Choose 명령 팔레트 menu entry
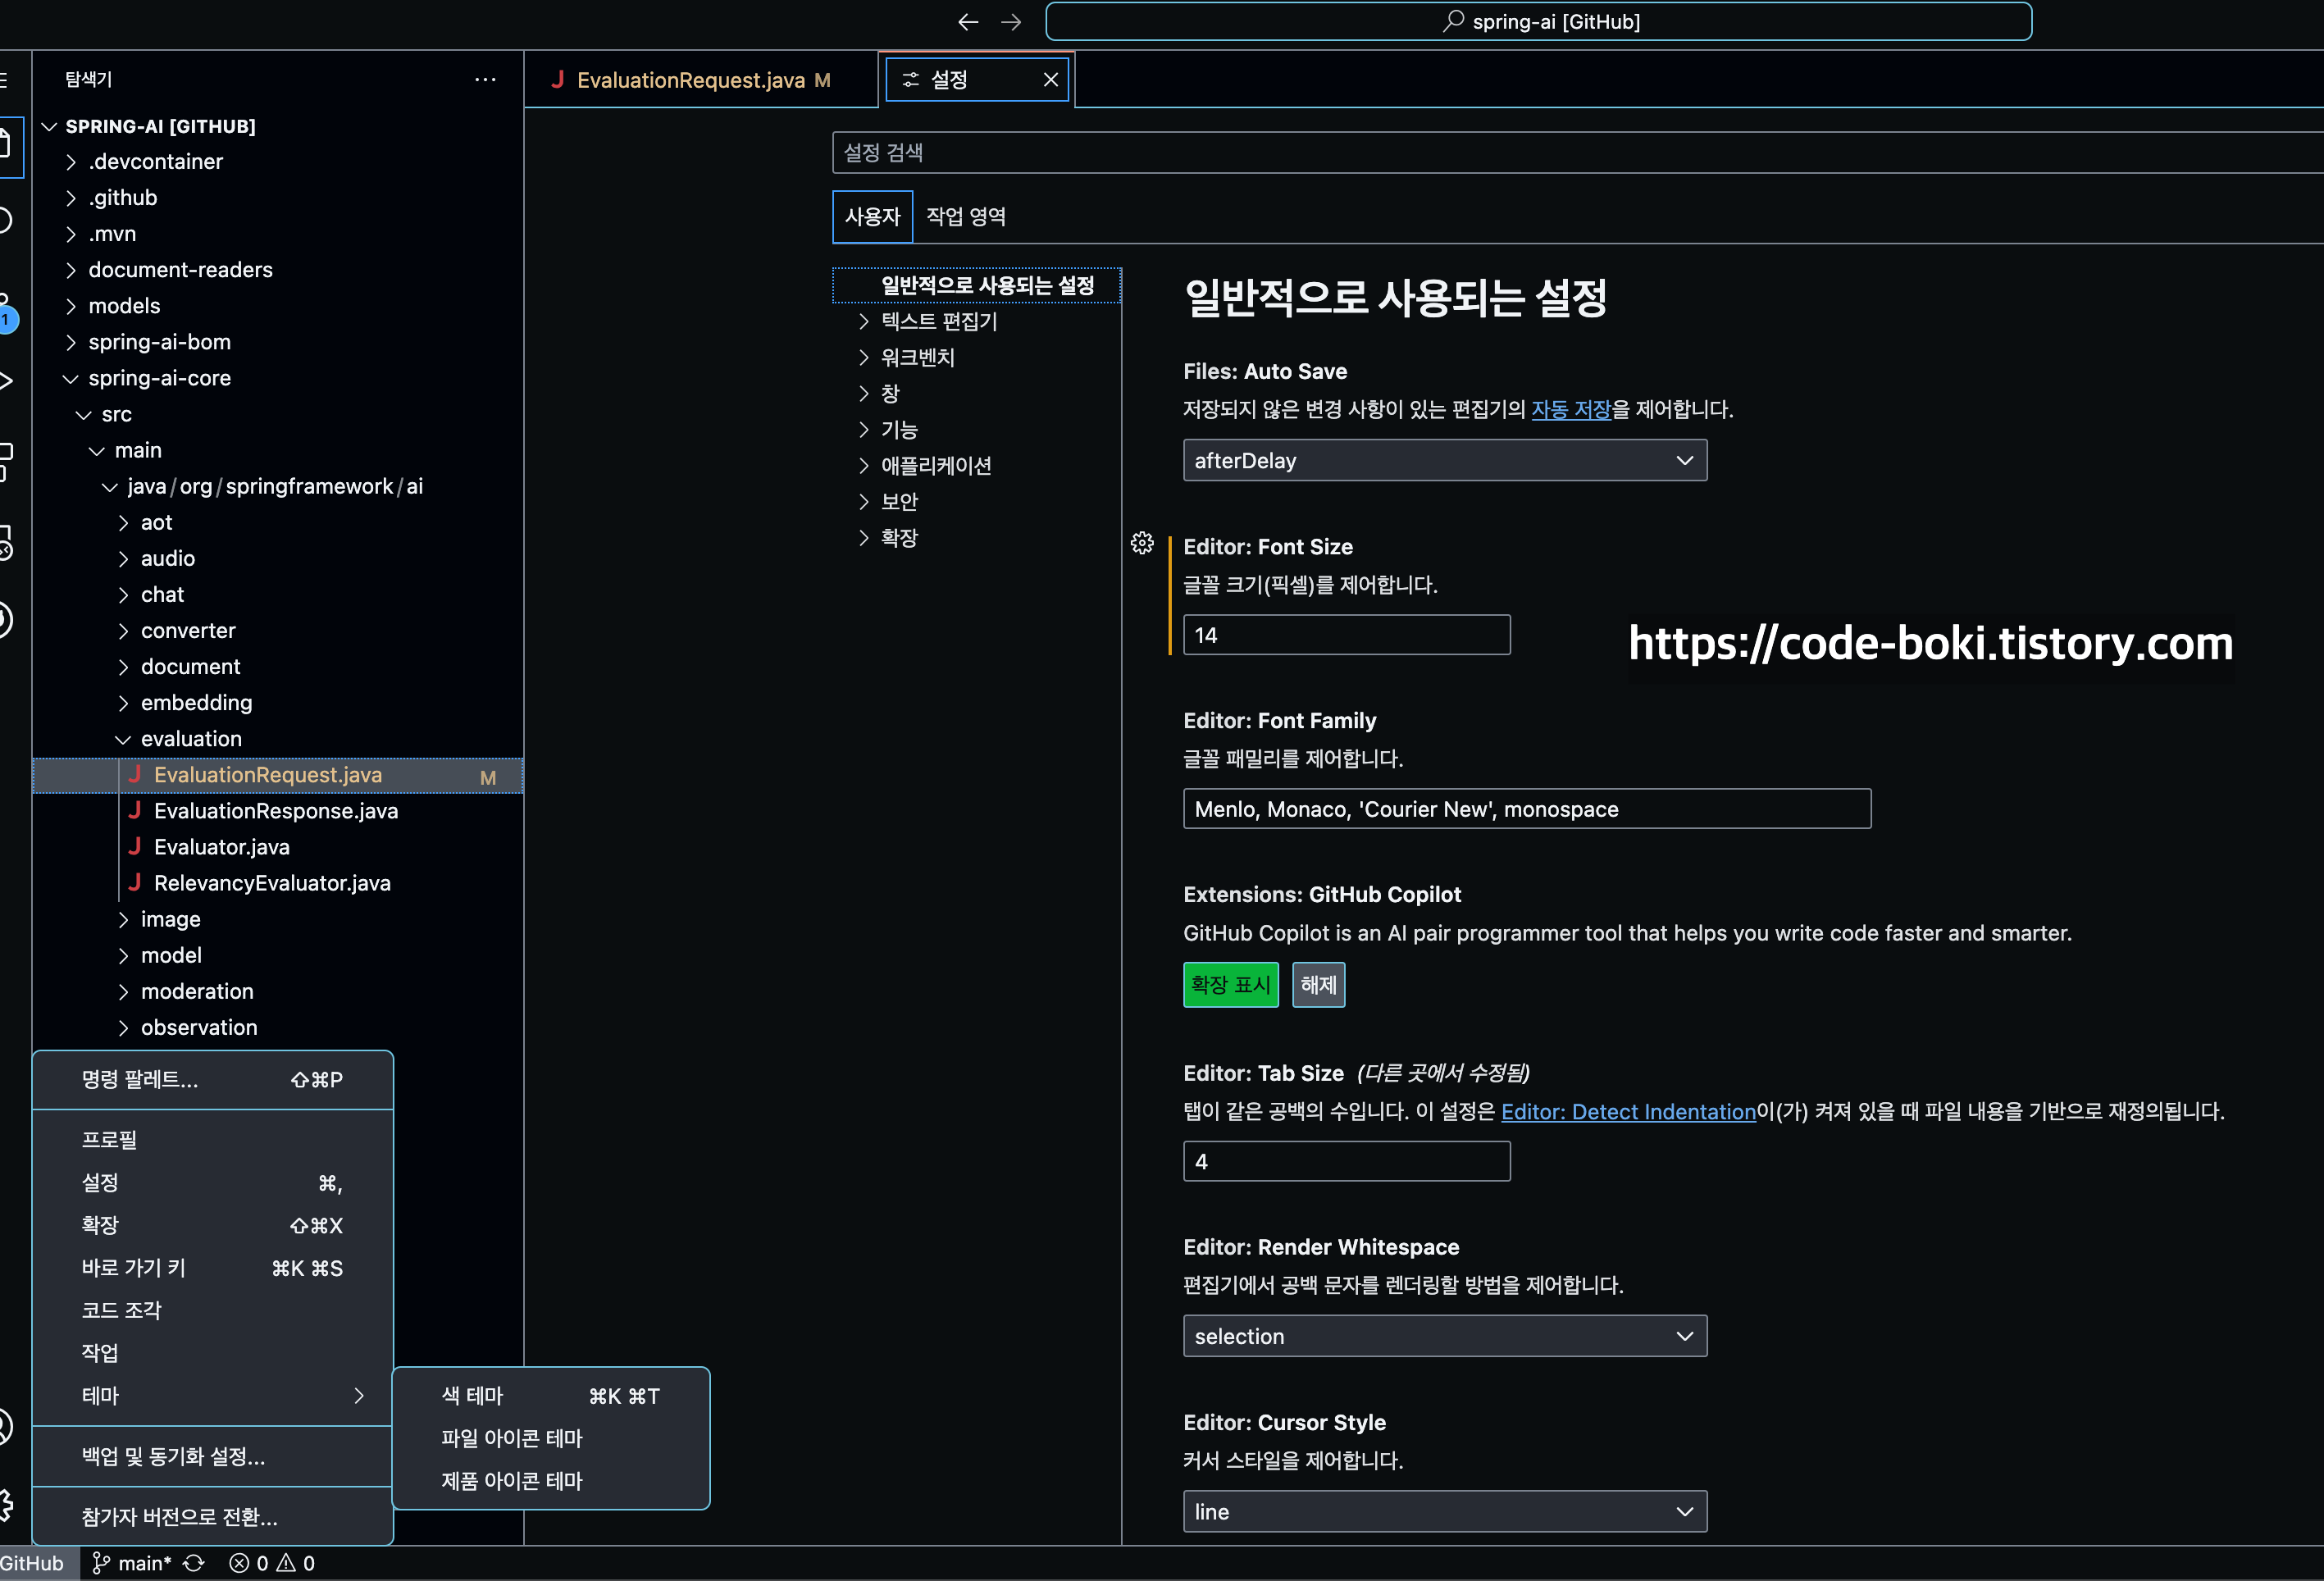Screen dimensions: 2324x1581 click(140, 1080)
